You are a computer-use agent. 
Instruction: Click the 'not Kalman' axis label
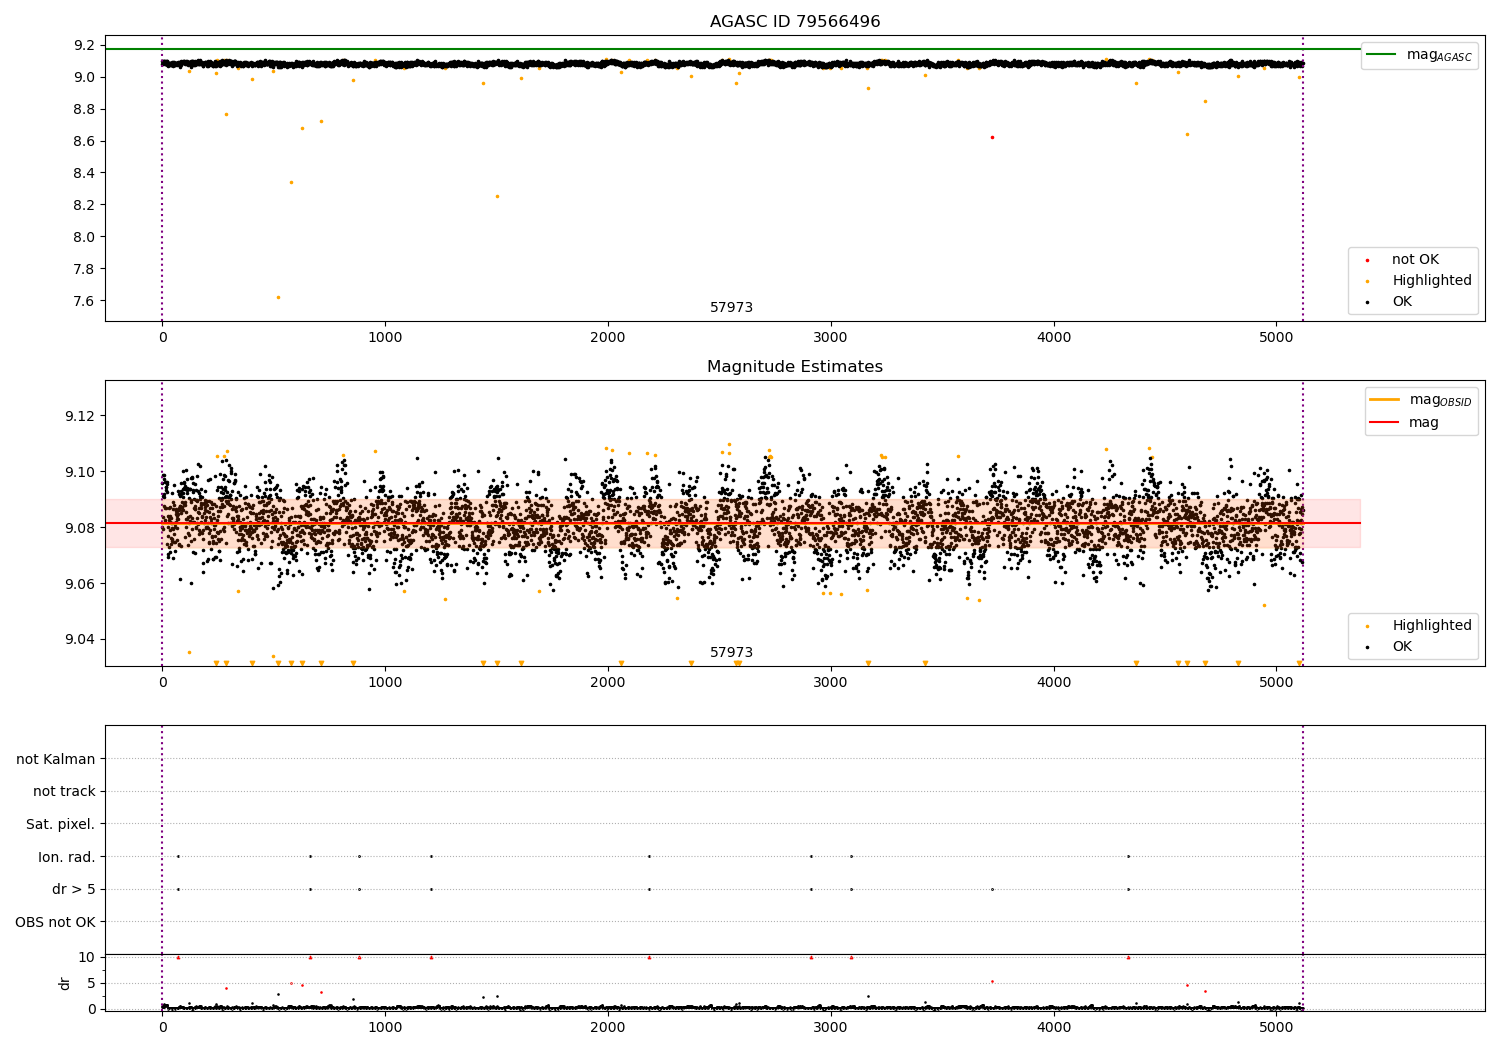coord(56,759)
